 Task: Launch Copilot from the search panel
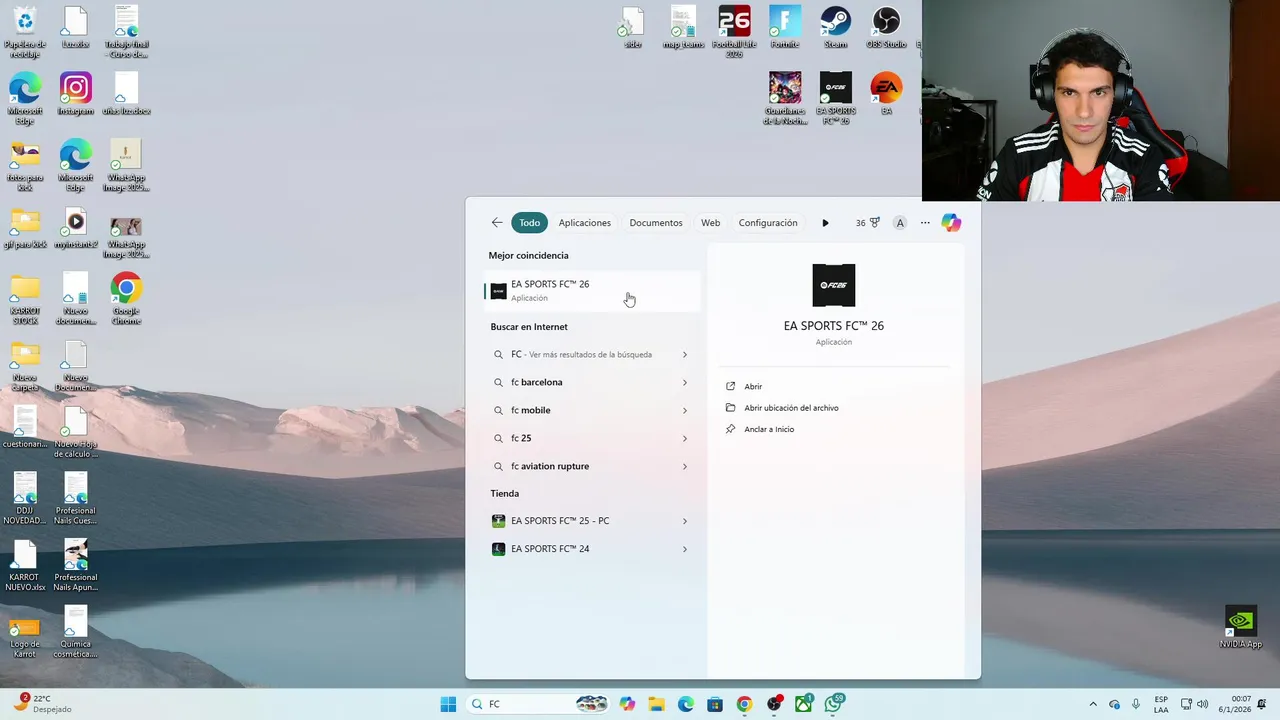[x=951, y=223]
